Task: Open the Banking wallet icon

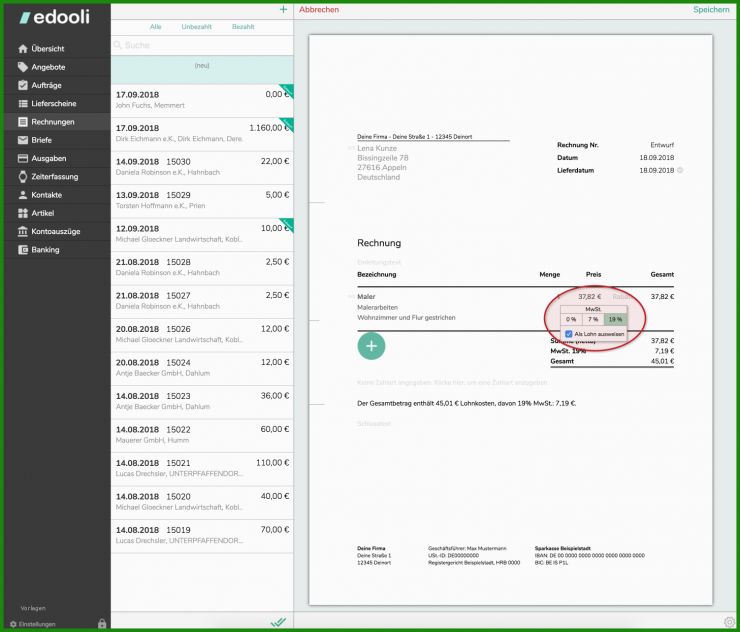Action: click(23, 250)
